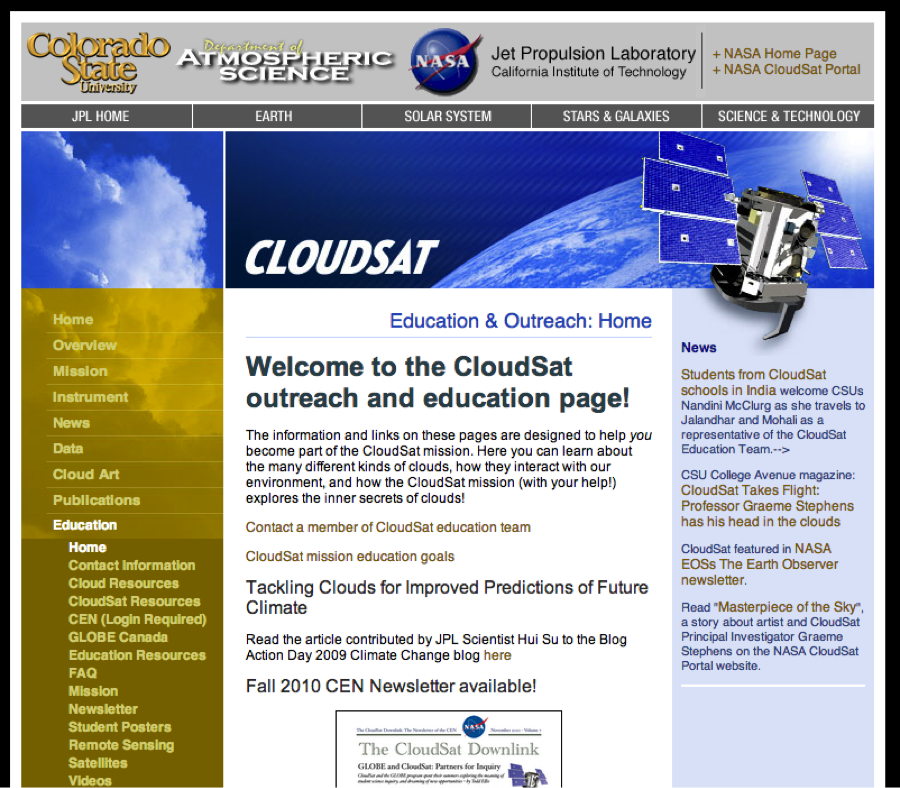Screen dimensions: 900x788
Task: Open Education submenu Home item
Action: pyautogui.click(x=87, y=548)
